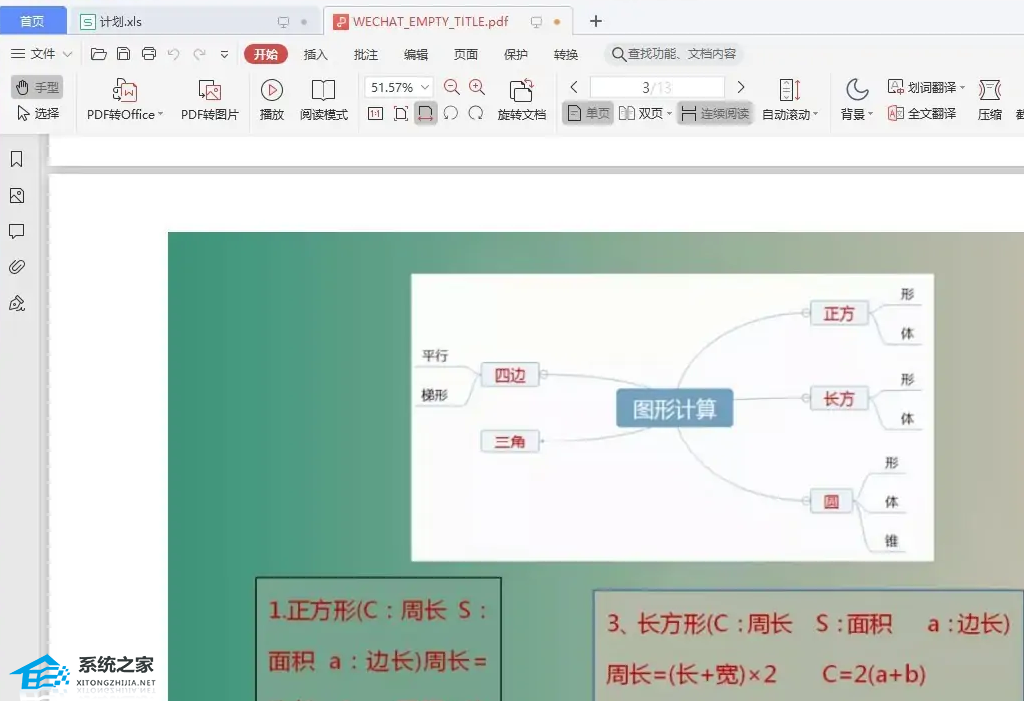Image resolution: width=1024 pixels, height=701 pixels.
Task: Click the open folder icon
Action: [99, 54]
